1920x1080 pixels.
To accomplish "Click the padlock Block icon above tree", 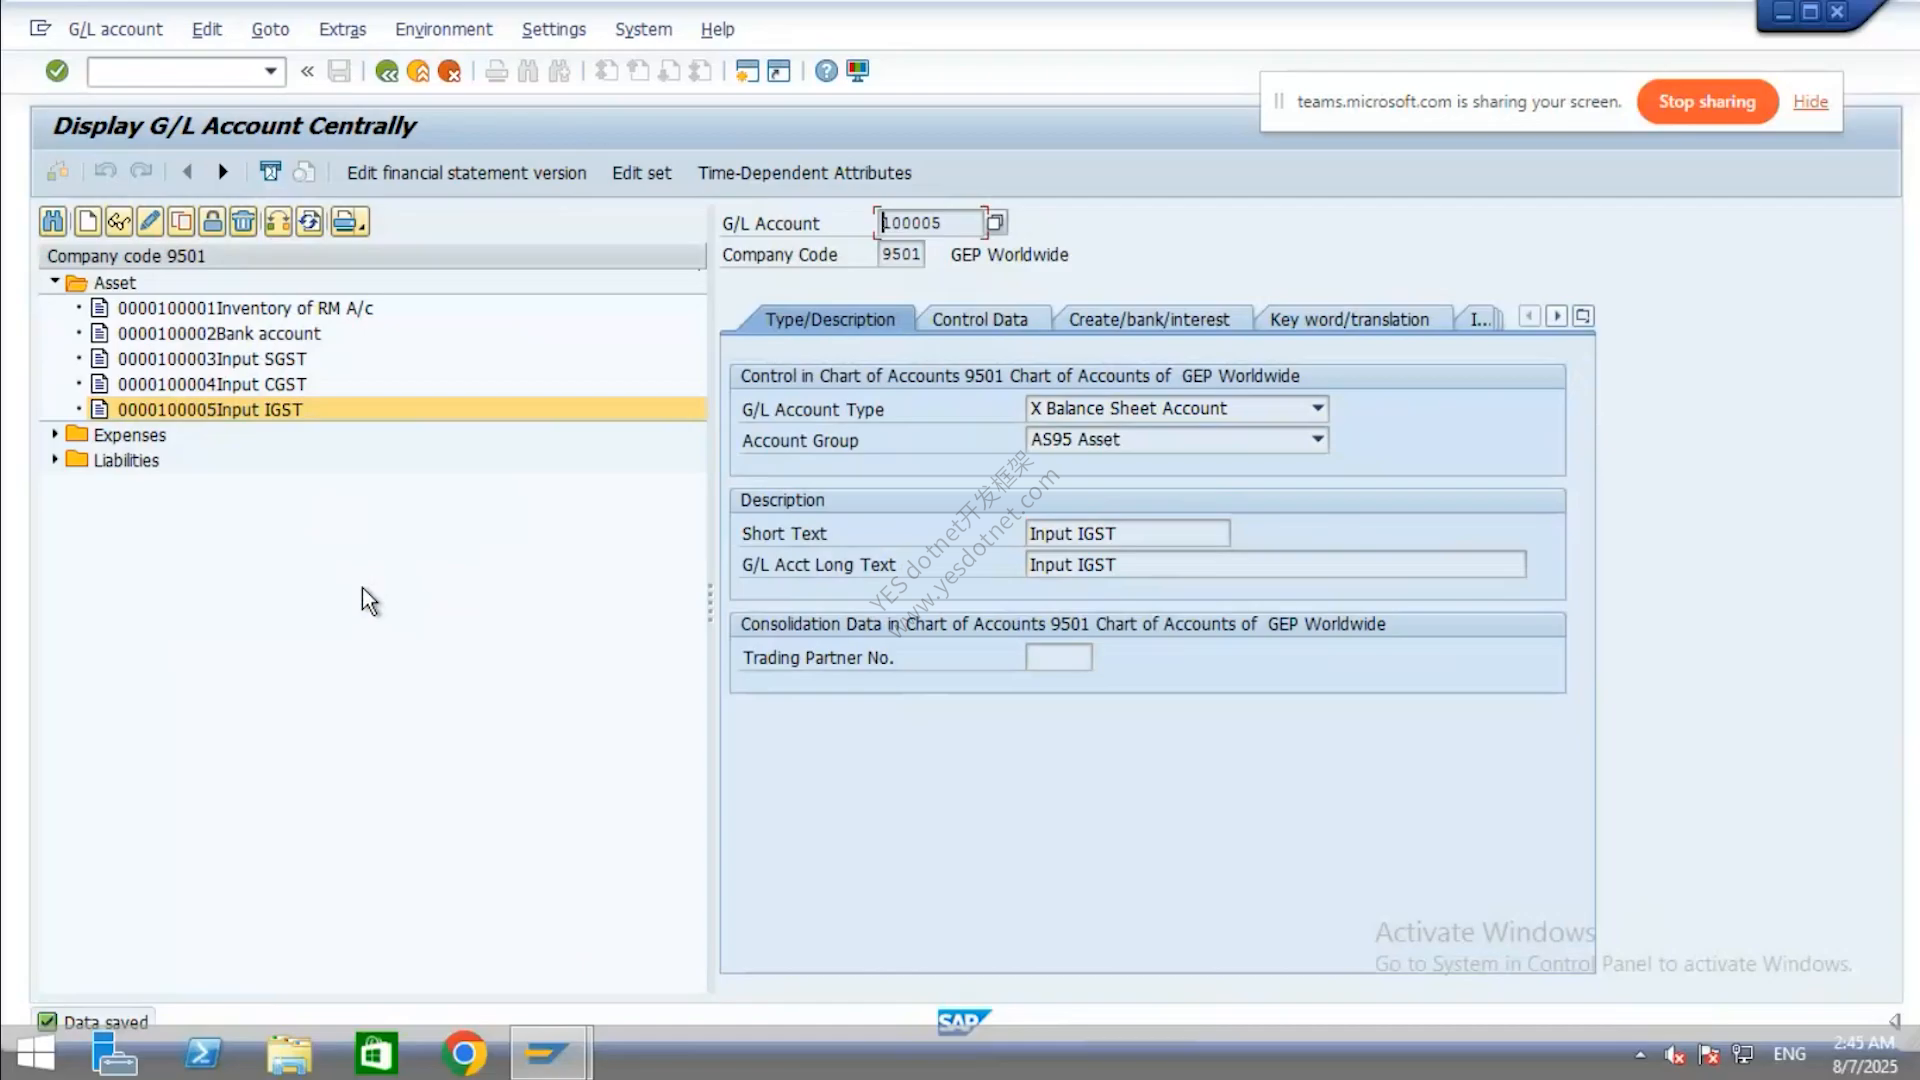I will point(212,221).
